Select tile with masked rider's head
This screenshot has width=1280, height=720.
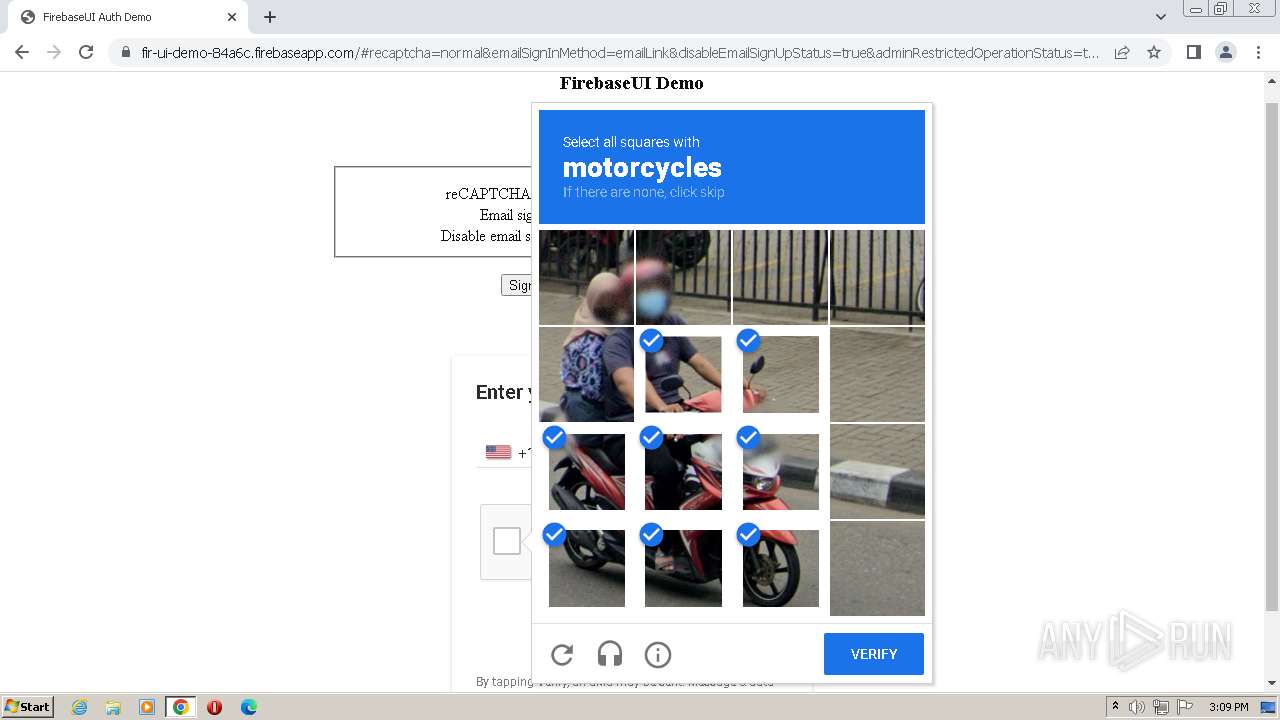[683, 277]
